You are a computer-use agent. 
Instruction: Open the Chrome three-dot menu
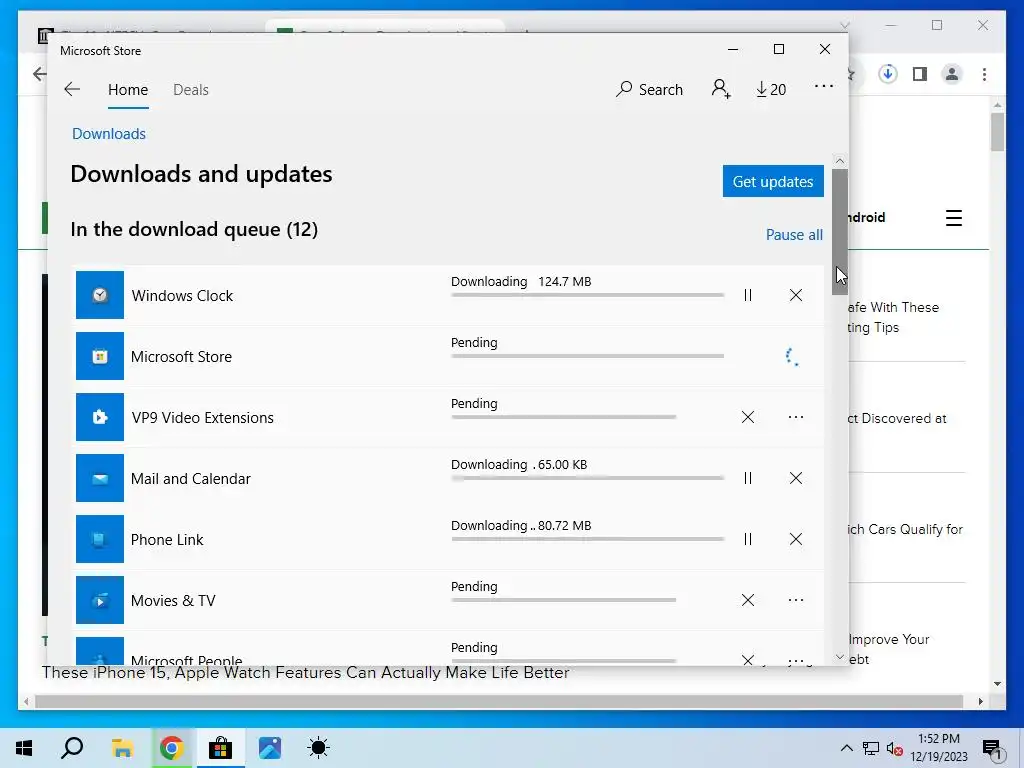tap(984, 74)
